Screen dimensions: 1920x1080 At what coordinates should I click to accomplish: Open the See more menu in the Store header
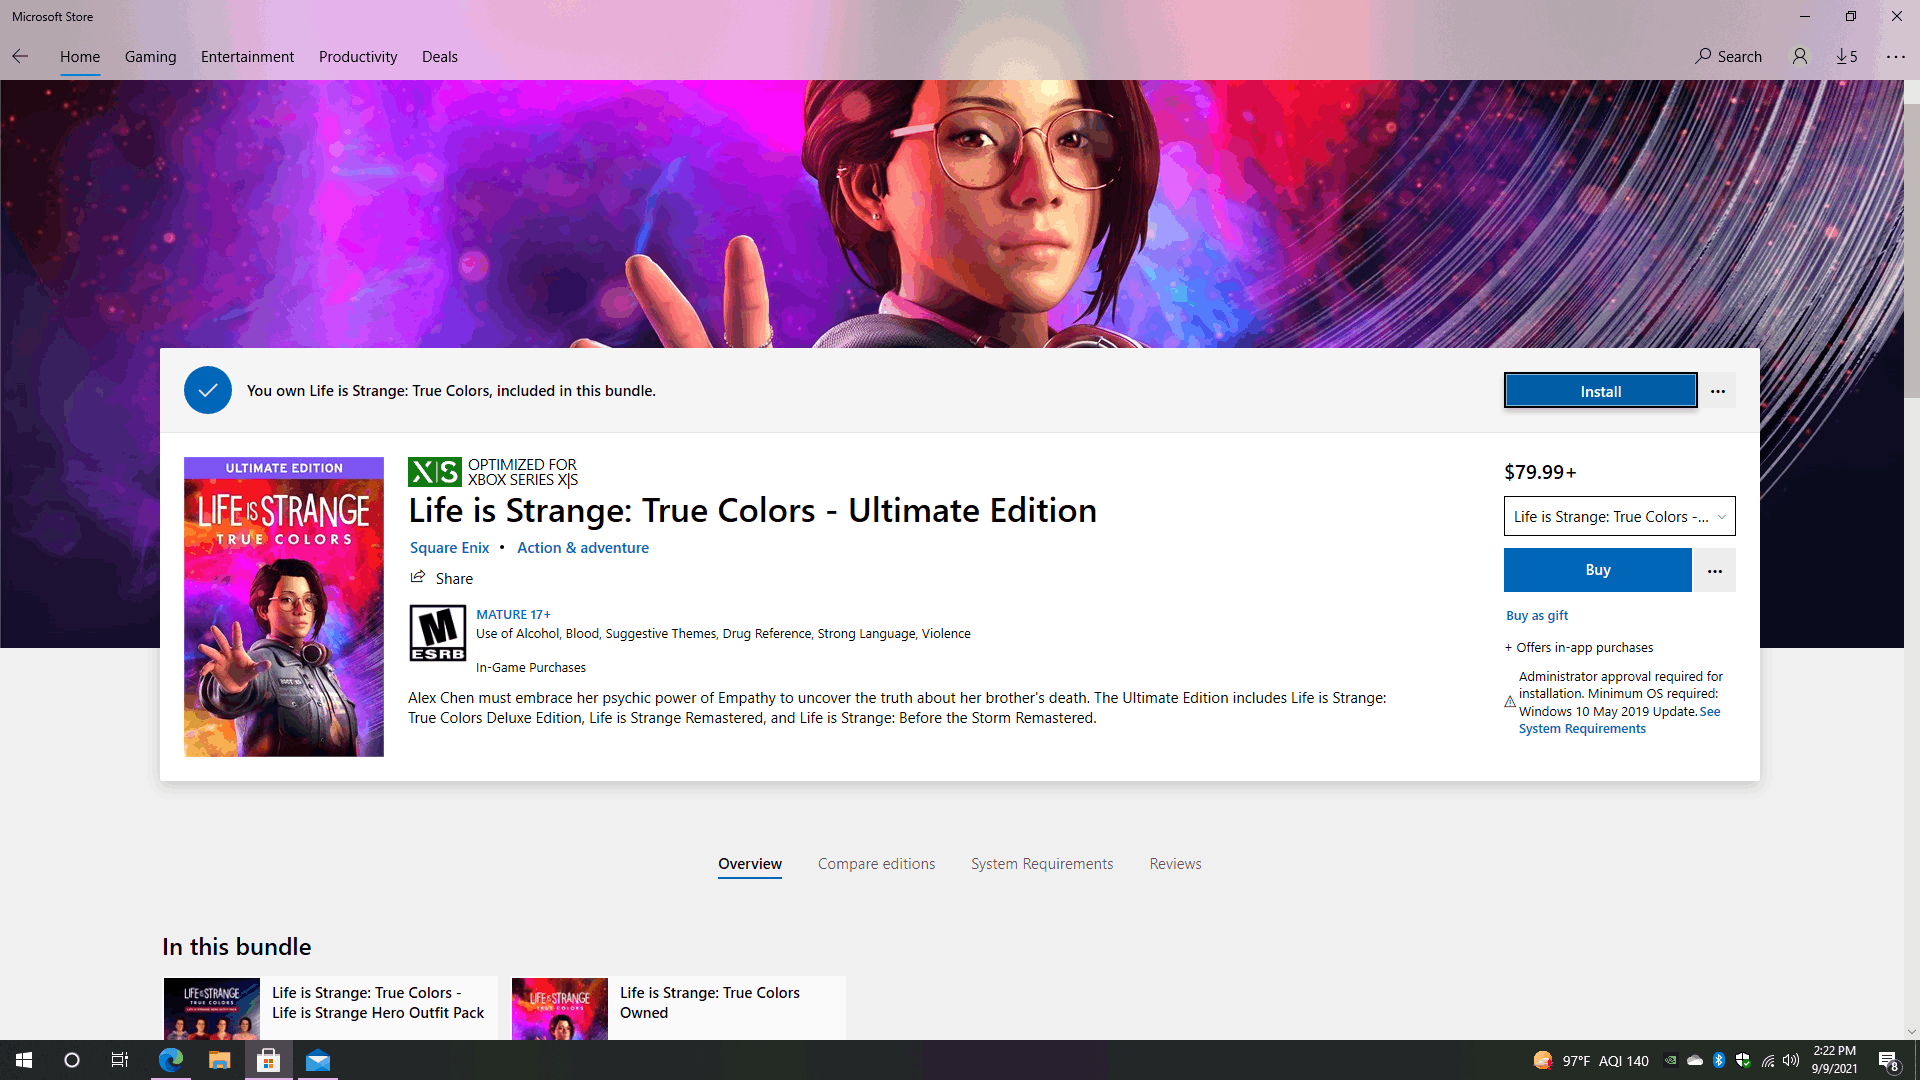(1895, 56)
